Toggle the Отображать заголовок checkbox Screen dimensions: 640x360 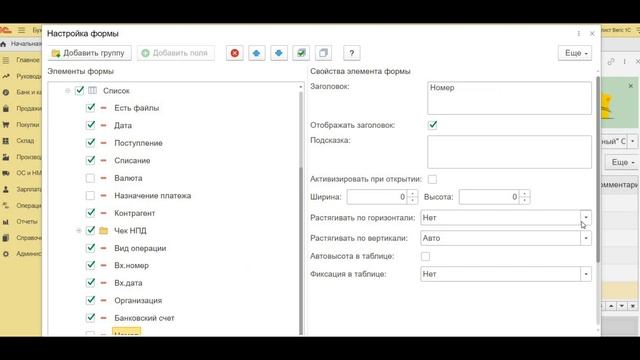point(433,125)
